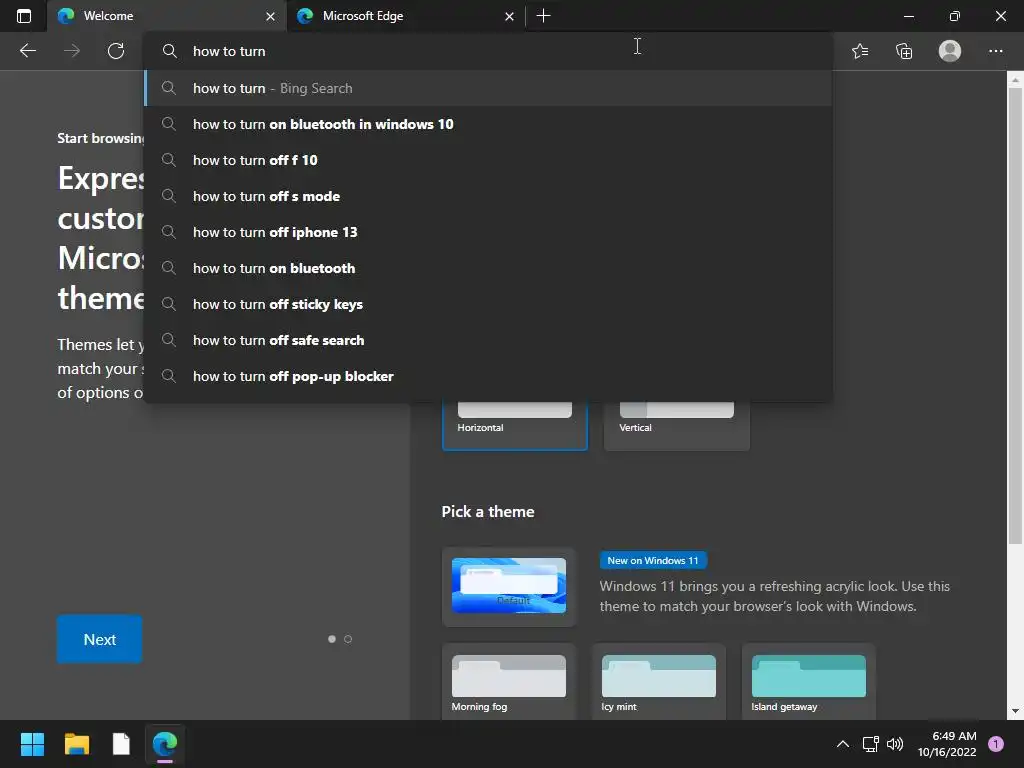This screenshot has width=1024, height=768.
Task: Choose suggestion 'how to turn off s mode'
Action: click(x=488, y=196)
